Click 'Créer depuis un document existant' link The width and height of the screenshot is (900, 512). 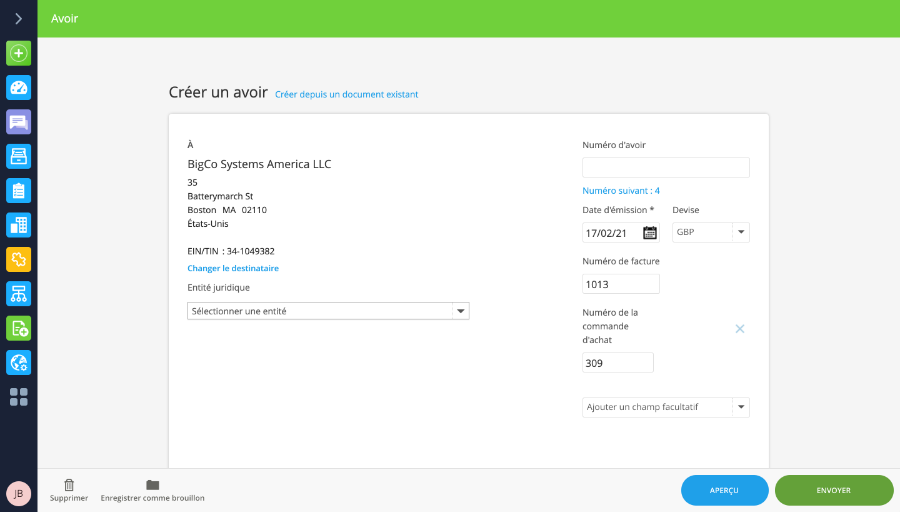point(346,95)
